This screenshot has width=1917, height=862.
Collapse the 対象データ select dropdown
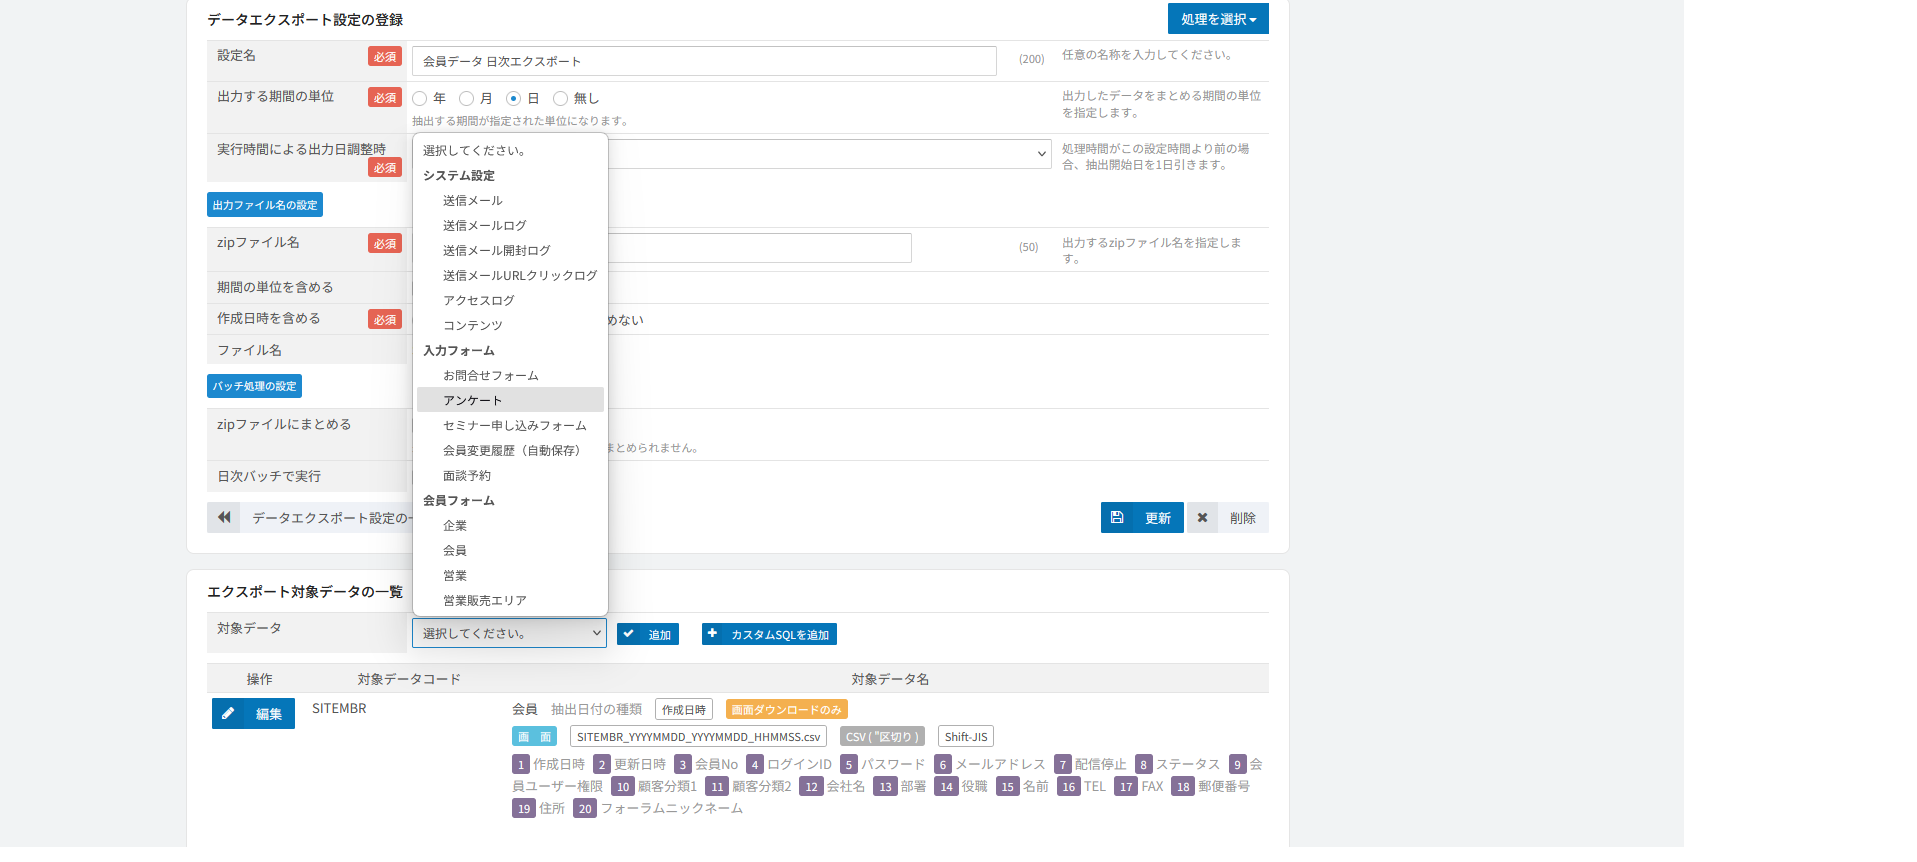509,633
